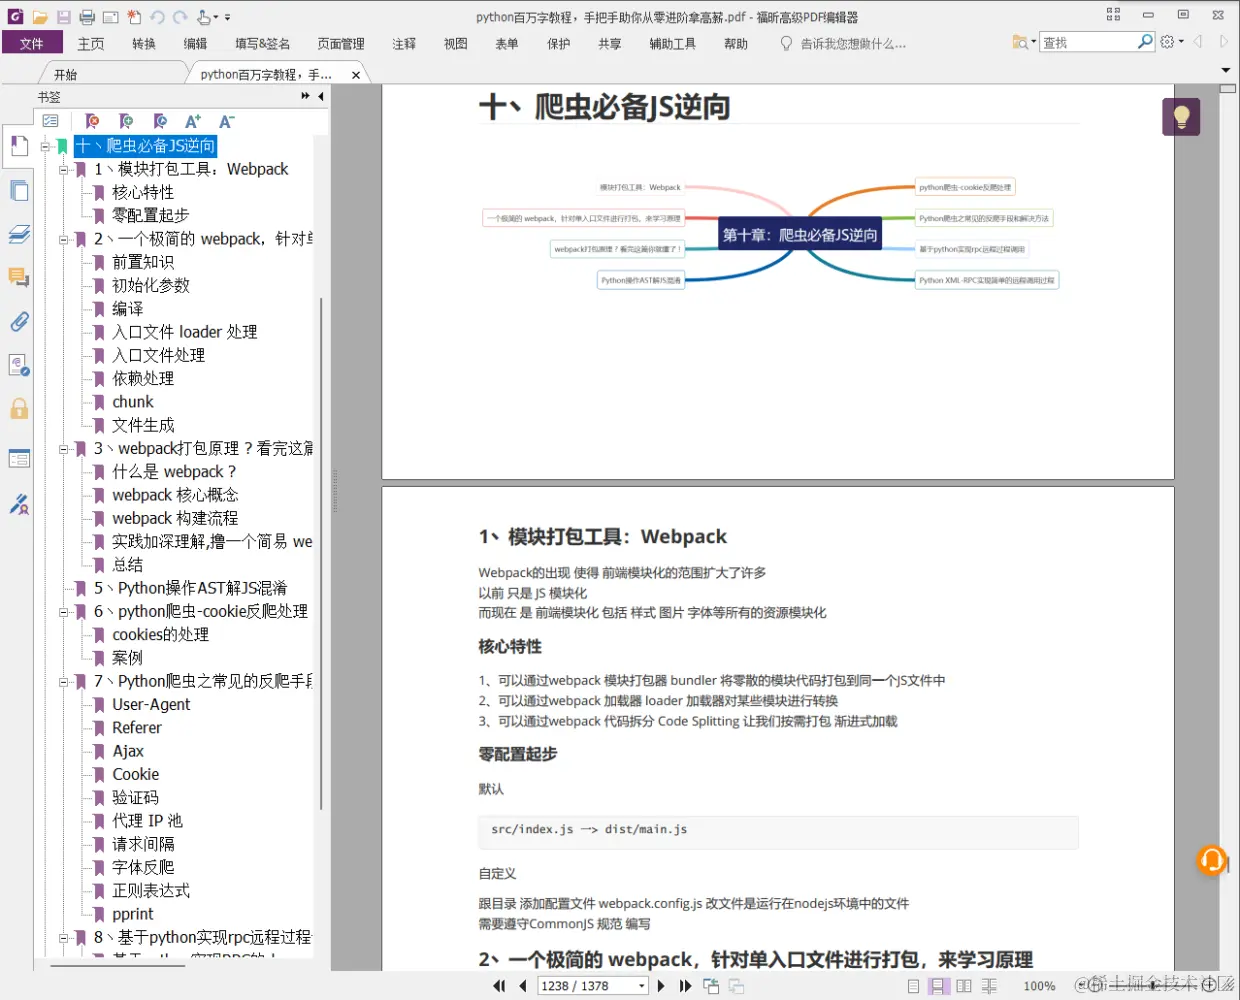Click the touch mode hand icon
The width and height of the screenshot is (1240, 1000).
pos(205,17)
